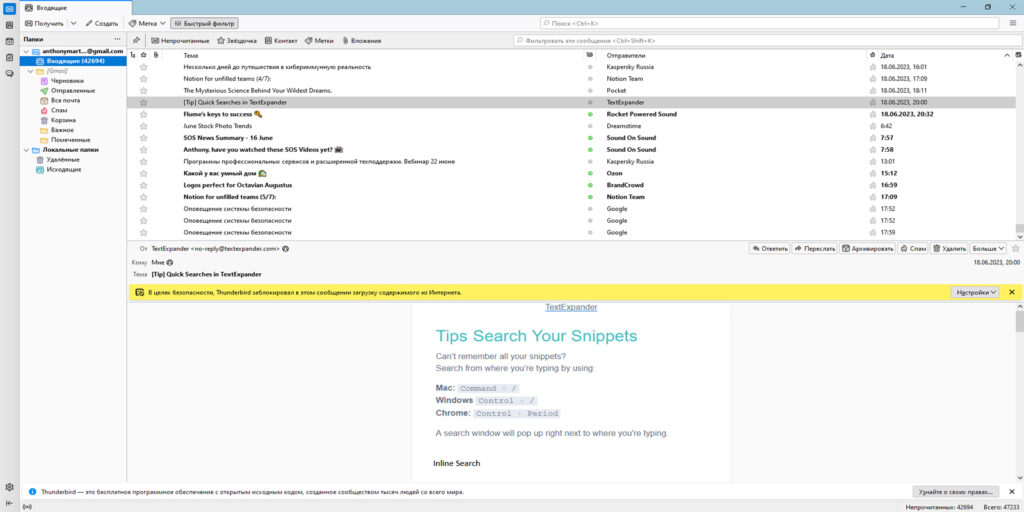The width and height of the screenshot is (1024, 512).
Task: Toggle the Quick Filter toolbar button
Action: click(x=204, y=23)
